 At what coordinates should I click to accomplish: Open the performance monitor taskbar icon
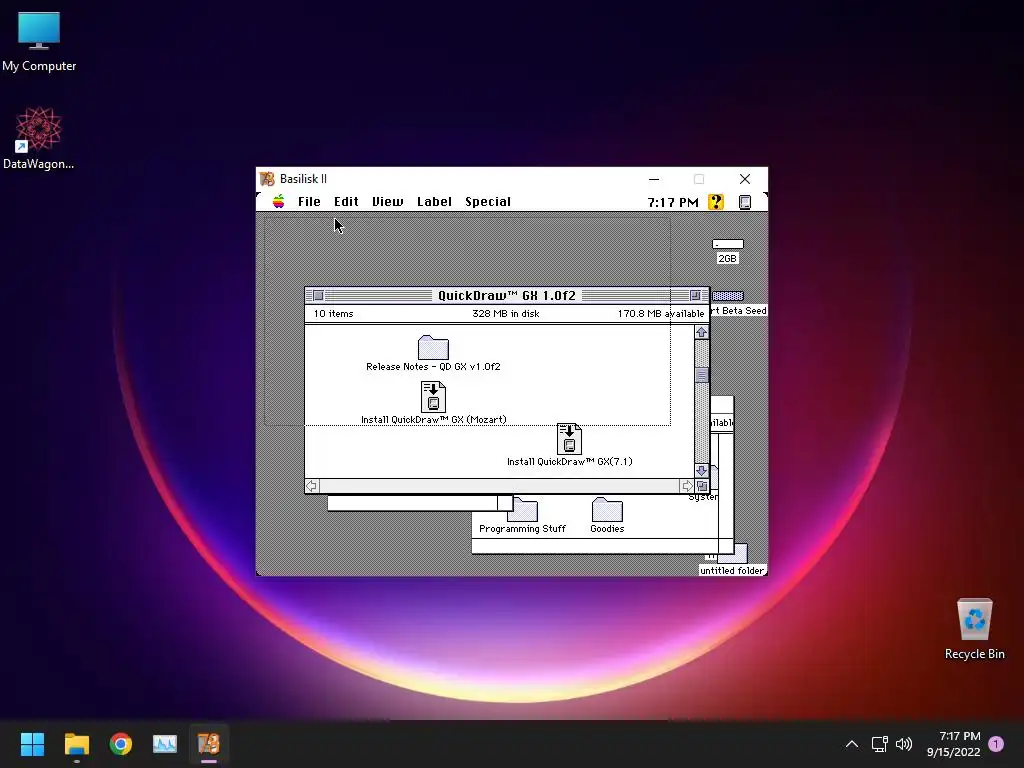[x=165, y=744]
